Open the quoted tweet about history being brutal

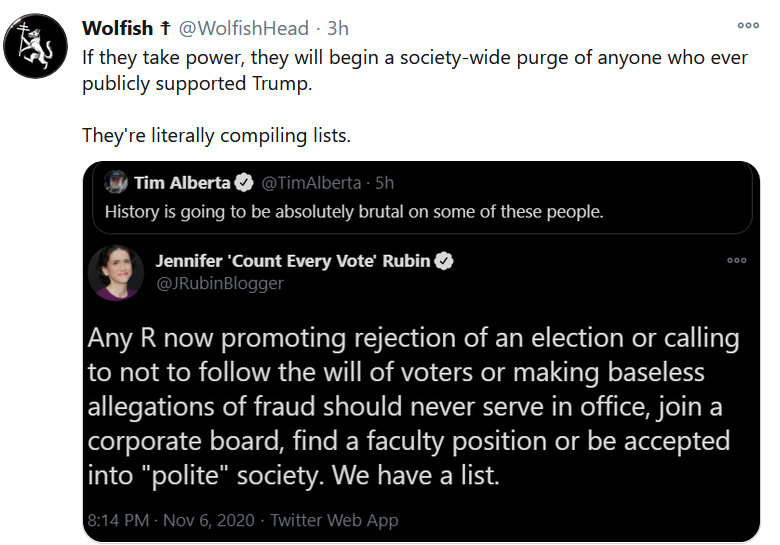click(x=354, y=211)
